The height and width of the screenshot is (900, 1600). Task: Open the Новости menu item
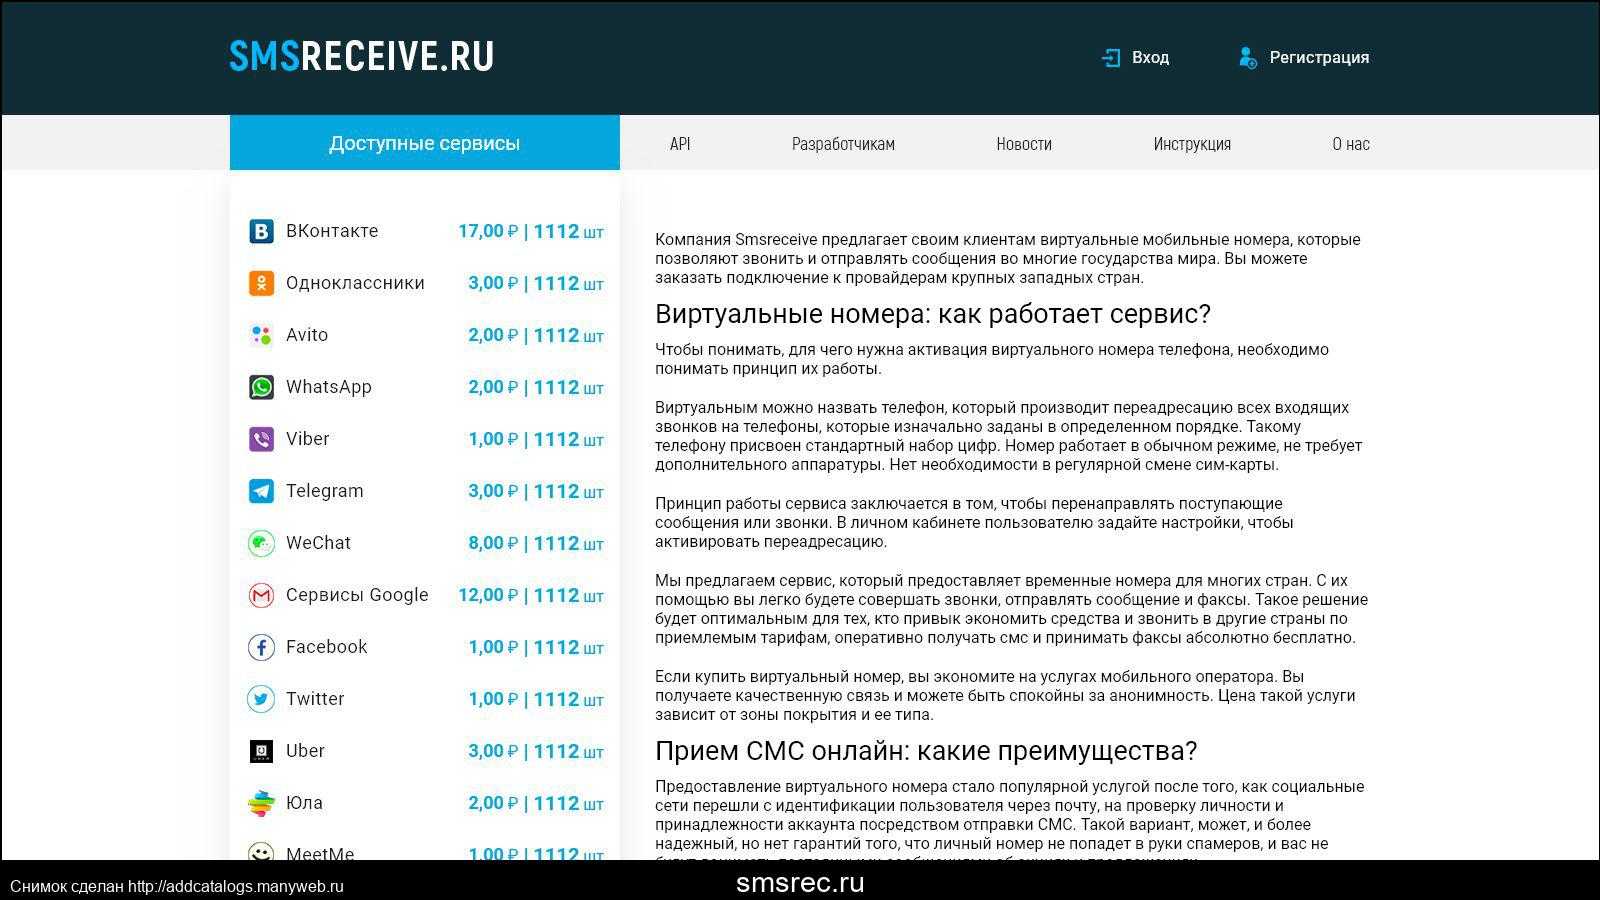pyautogui.click(x=1024, y=144)
